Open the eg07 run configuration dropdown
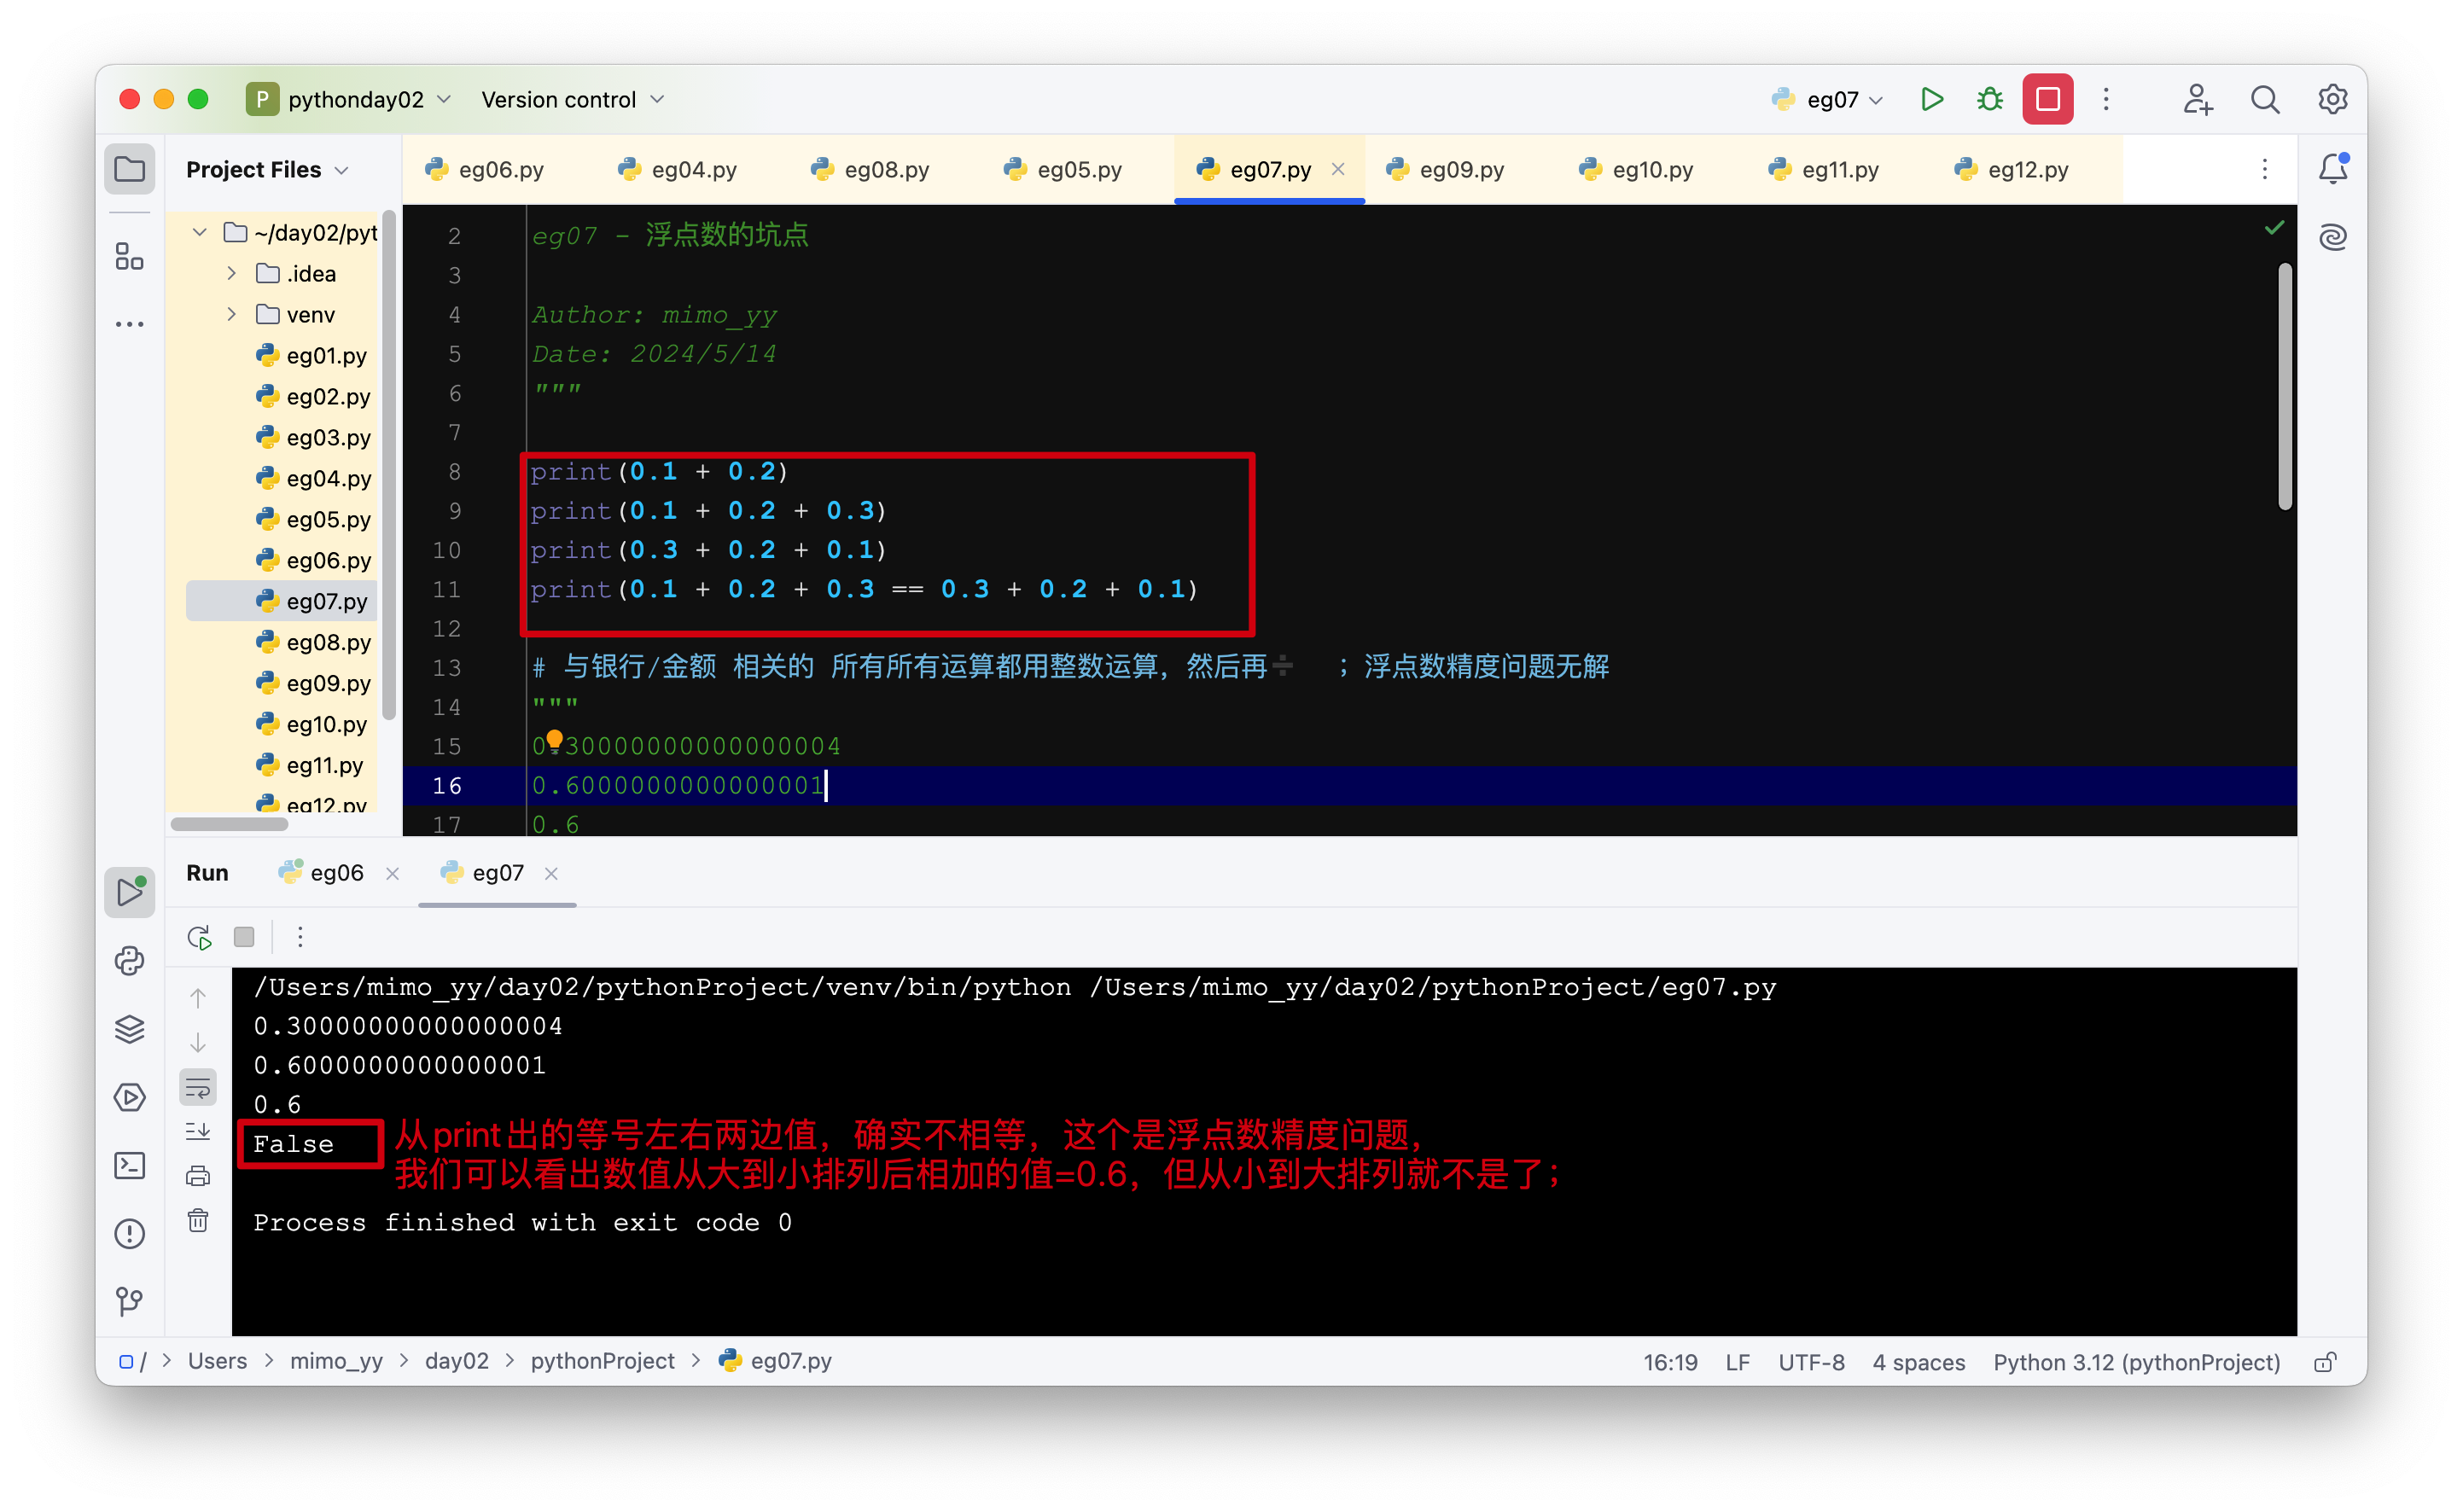The width and height of the screenshot is (2463, 1512). pyautogui.click(x=1827, y=99)
